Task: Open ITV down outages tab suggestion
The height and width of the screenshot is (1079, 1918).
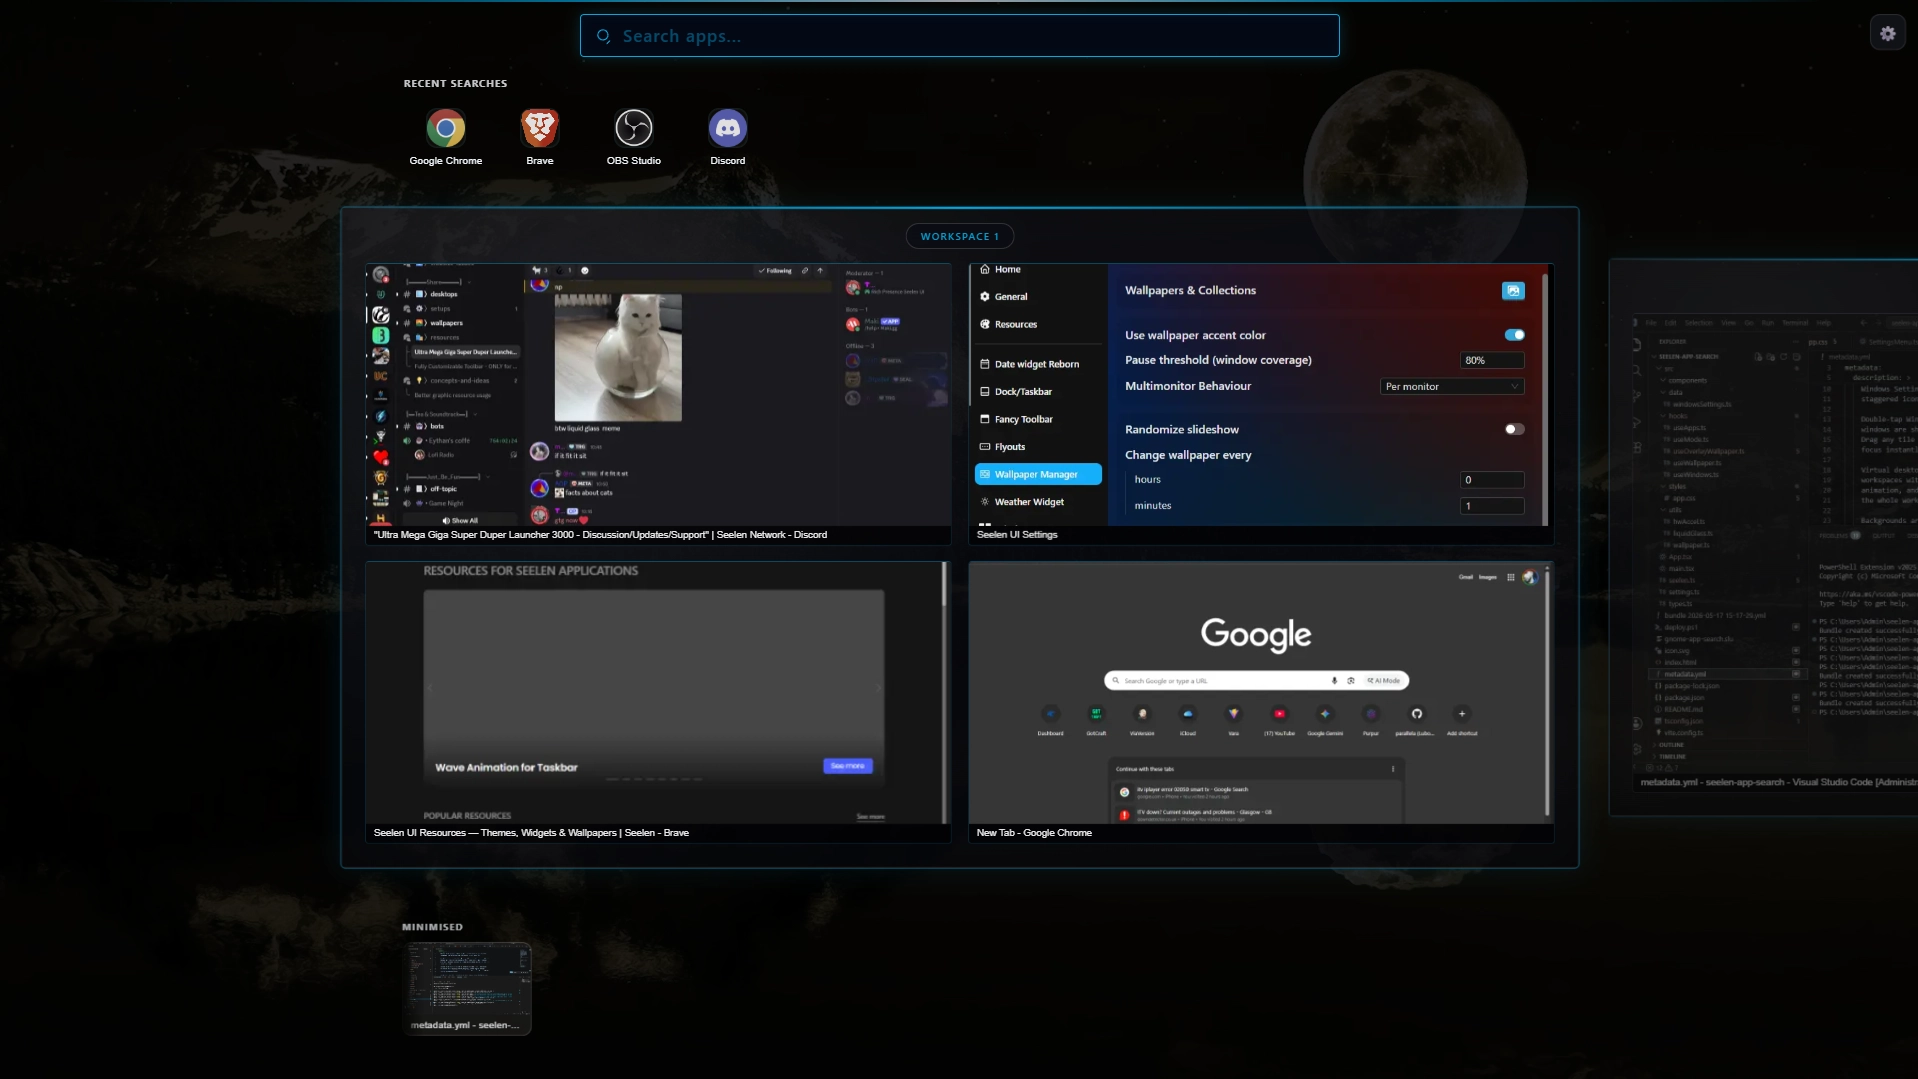Action: point(1255,814)
